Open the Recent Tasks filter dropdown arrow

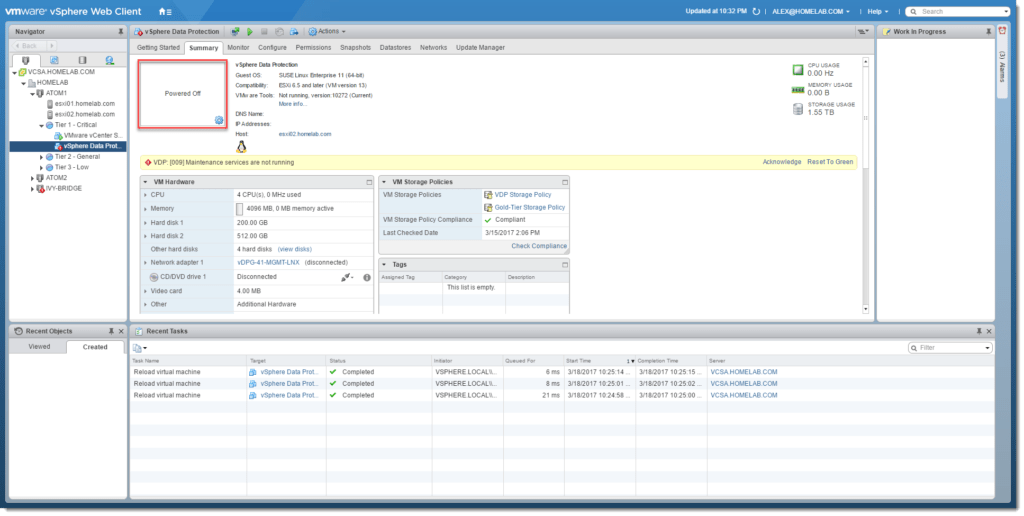tap(987, 348)
